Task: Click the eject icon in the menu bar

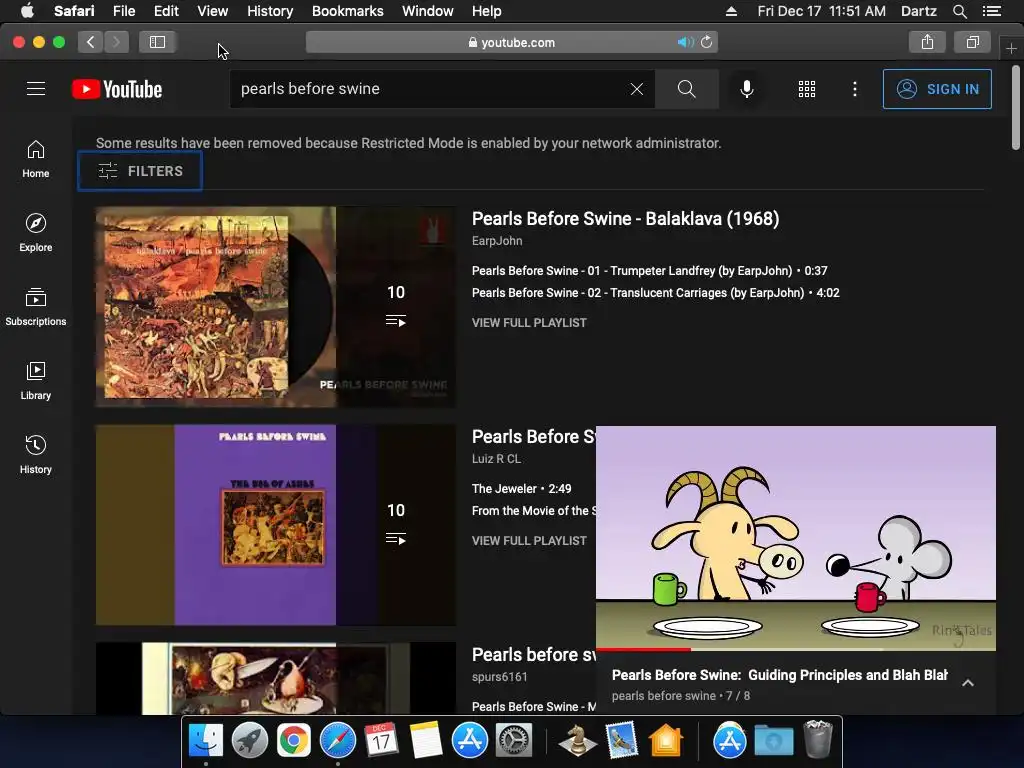Action: (731, 11)
